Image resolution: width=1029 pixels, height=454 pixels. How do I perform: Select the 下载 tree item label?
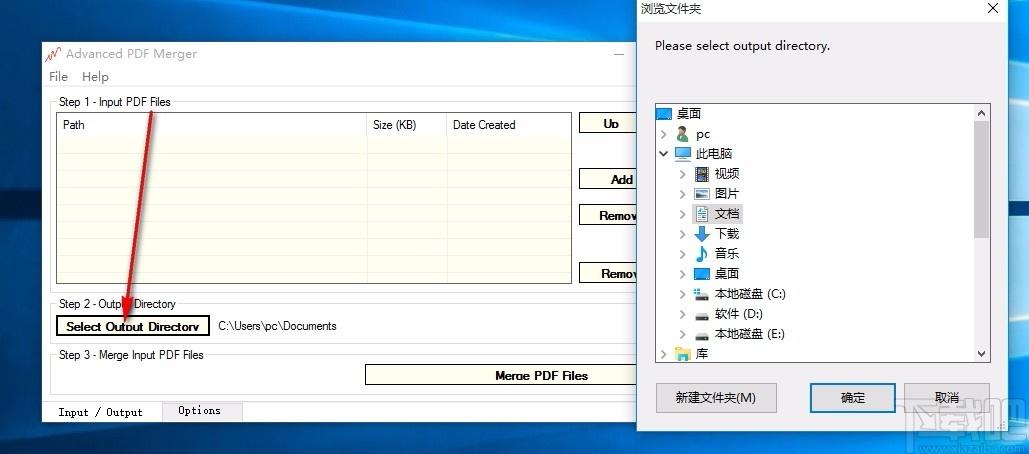727,234
